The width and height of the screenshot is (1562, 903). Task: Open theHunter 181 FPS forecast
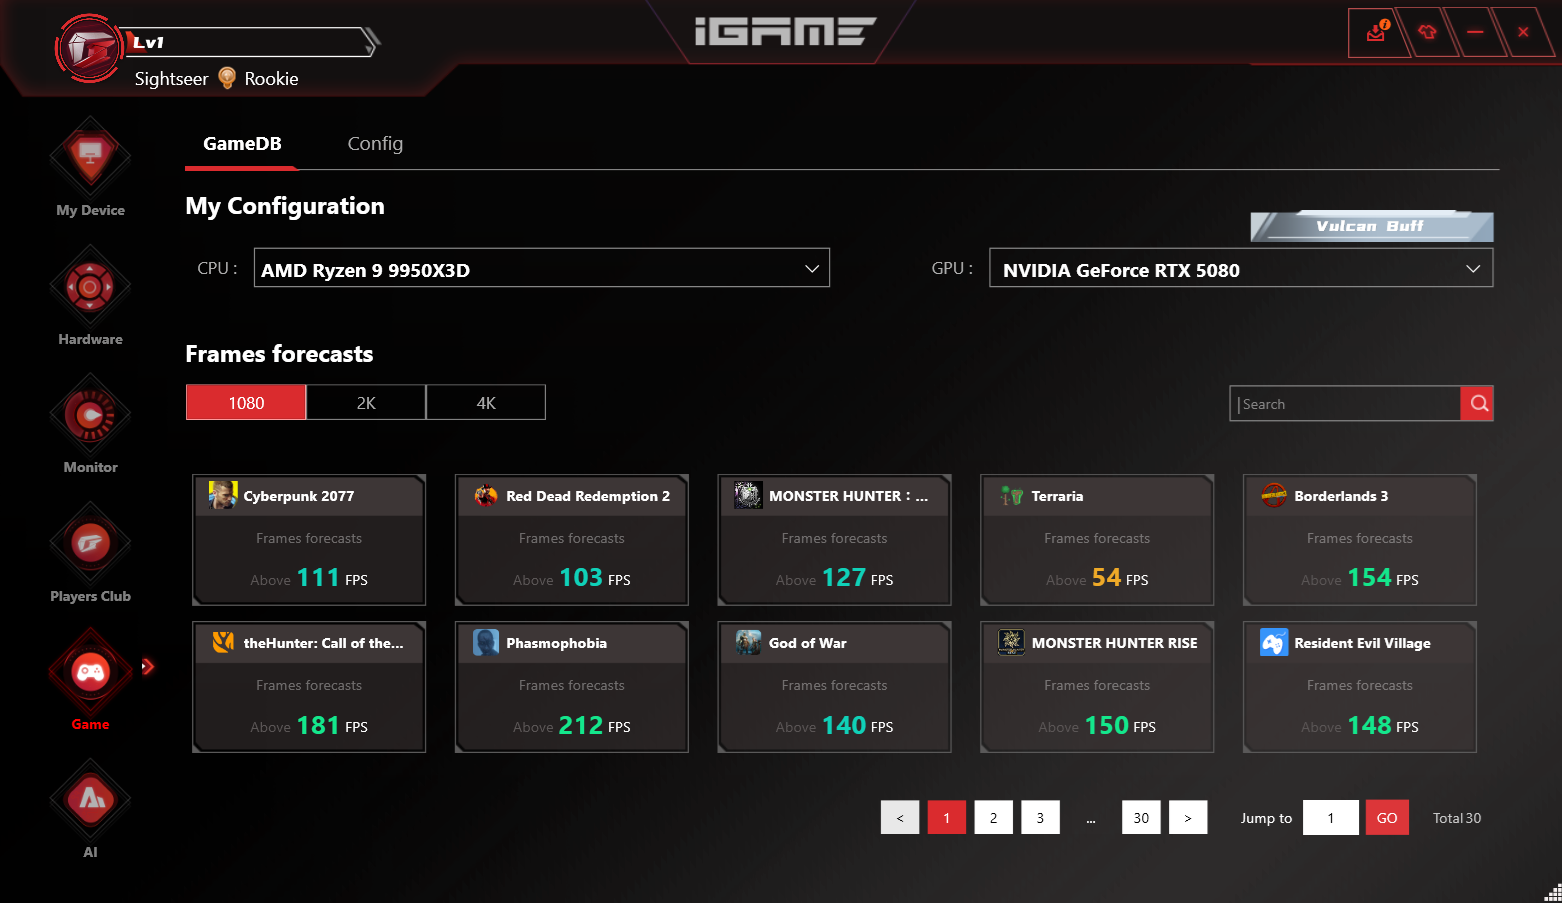click(x=309, y=687)
